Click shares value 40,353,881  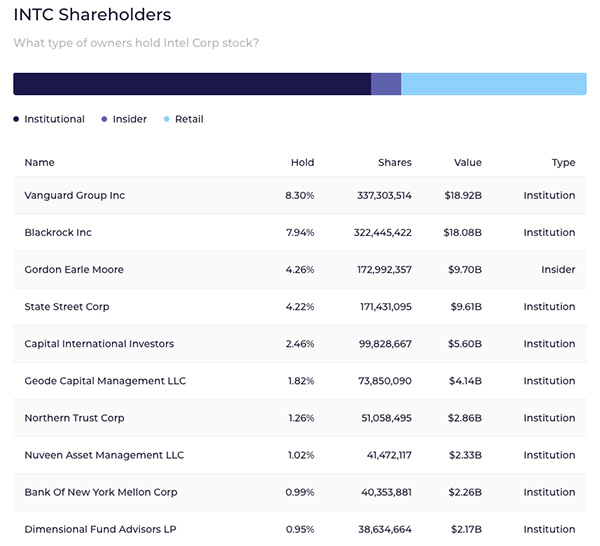(x=386, y=492)
